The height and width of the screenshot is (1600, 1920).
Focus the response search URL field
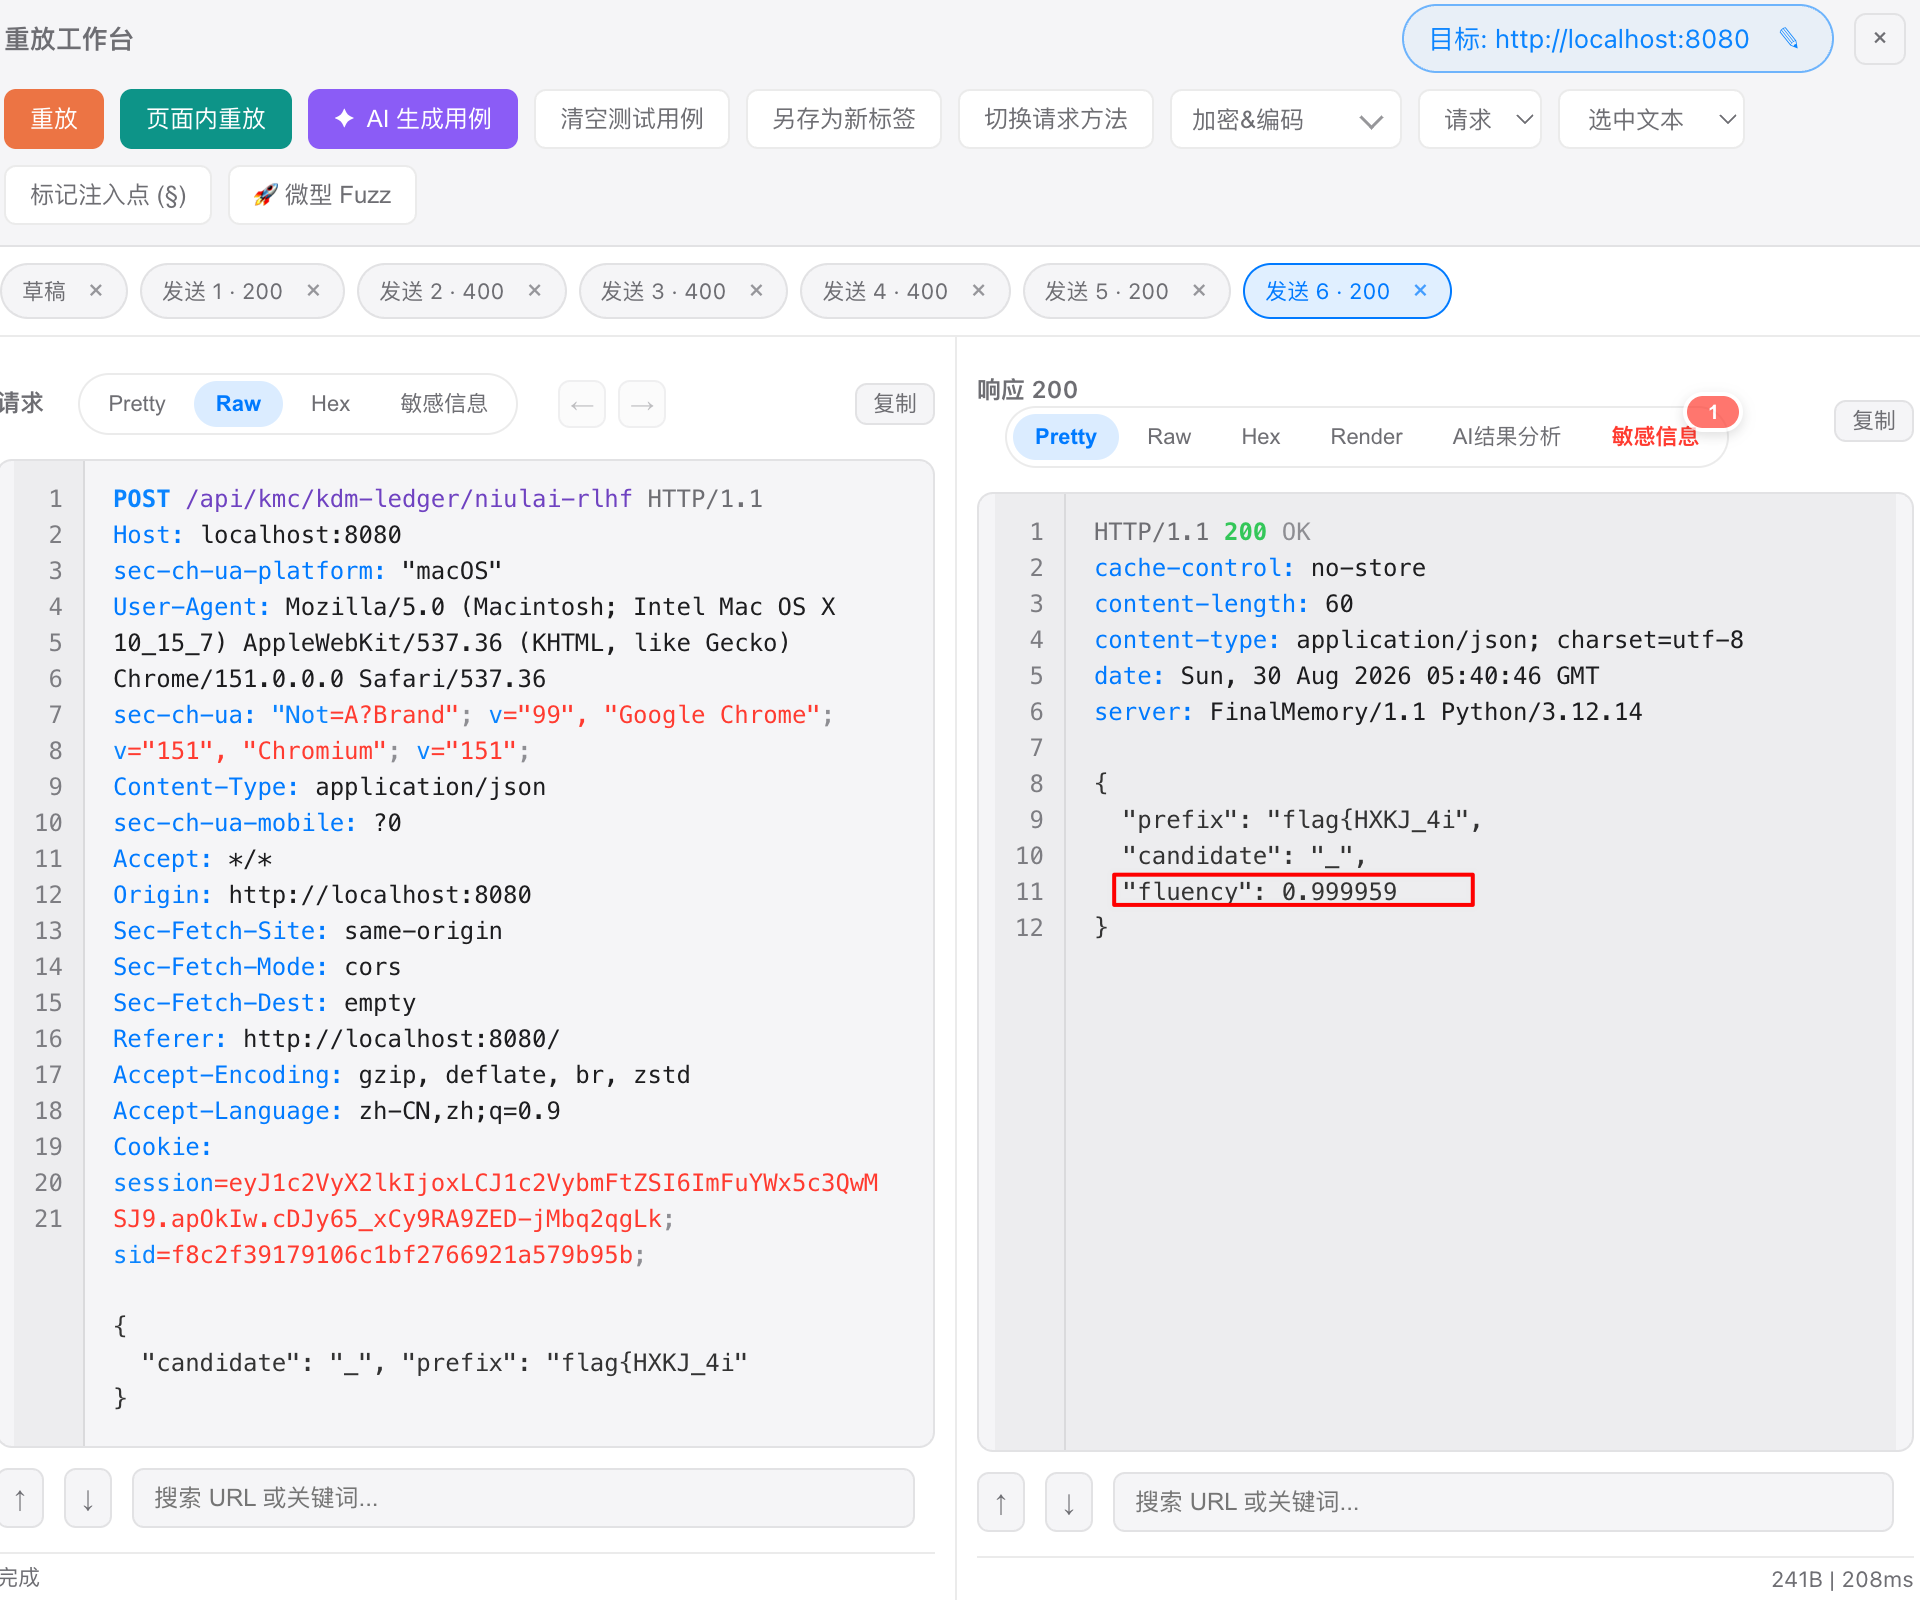tap(1504, 1502)
